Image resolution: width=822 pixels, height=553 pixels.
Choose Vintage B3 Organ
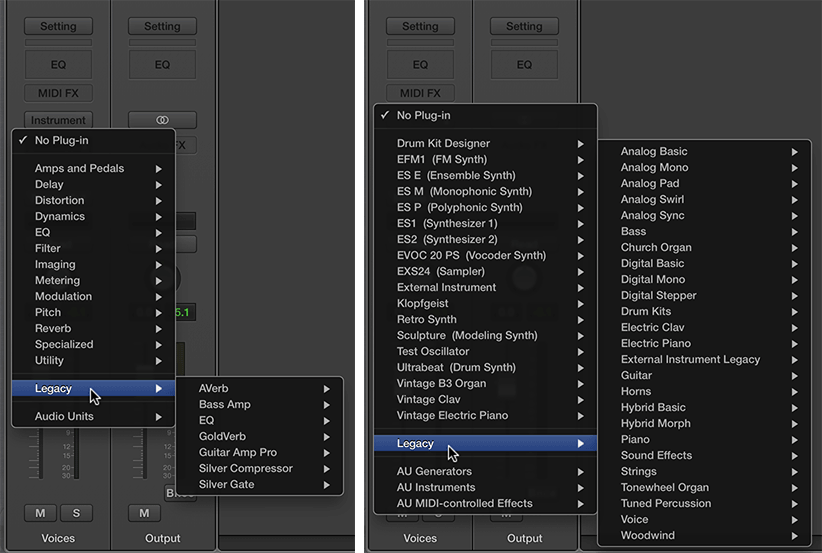click(x=485, y=384)
